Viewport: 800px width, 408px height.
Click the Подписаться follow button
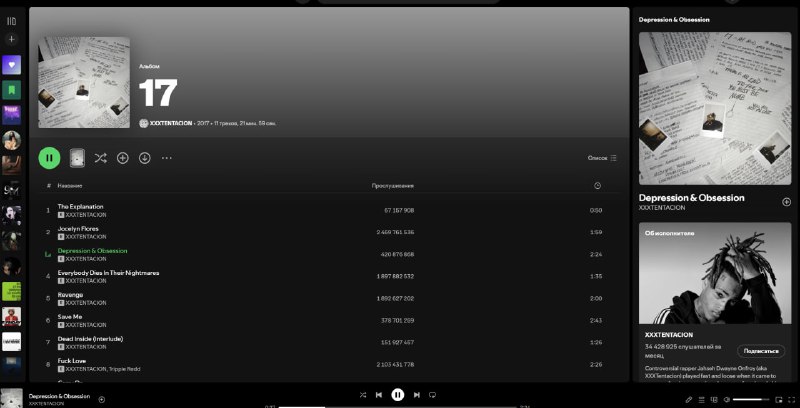point(760,351)
